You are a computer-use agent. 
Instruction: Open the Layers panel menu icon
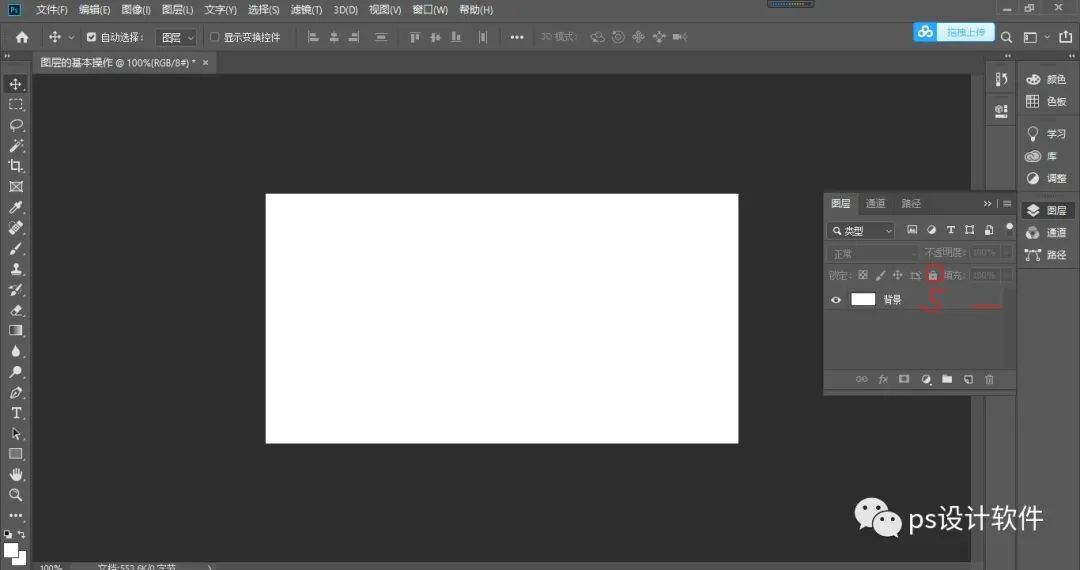coord(1007,204)
